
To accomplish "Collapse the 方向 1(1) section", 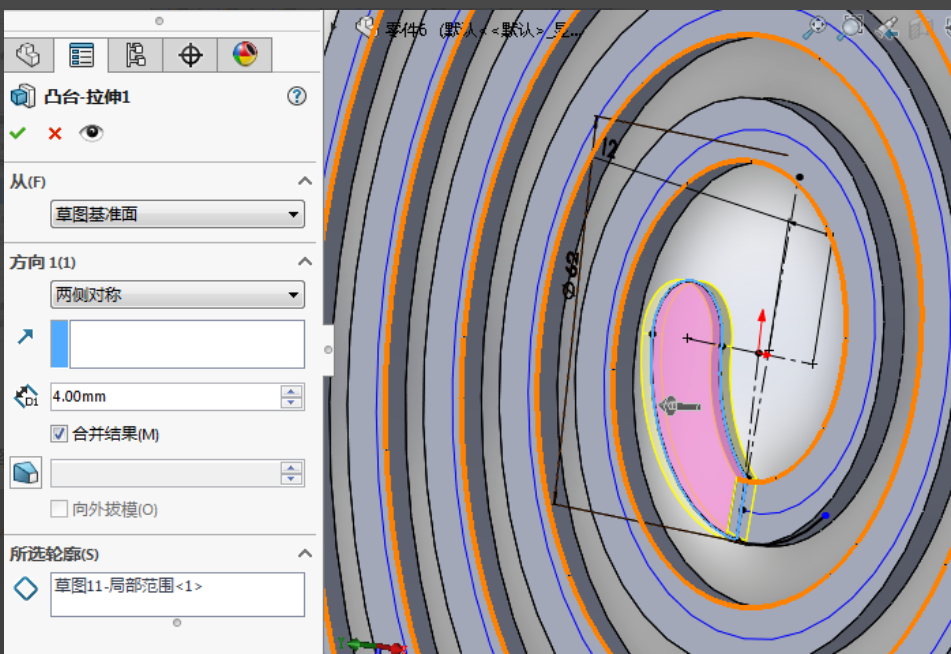I will pos(305,261).
